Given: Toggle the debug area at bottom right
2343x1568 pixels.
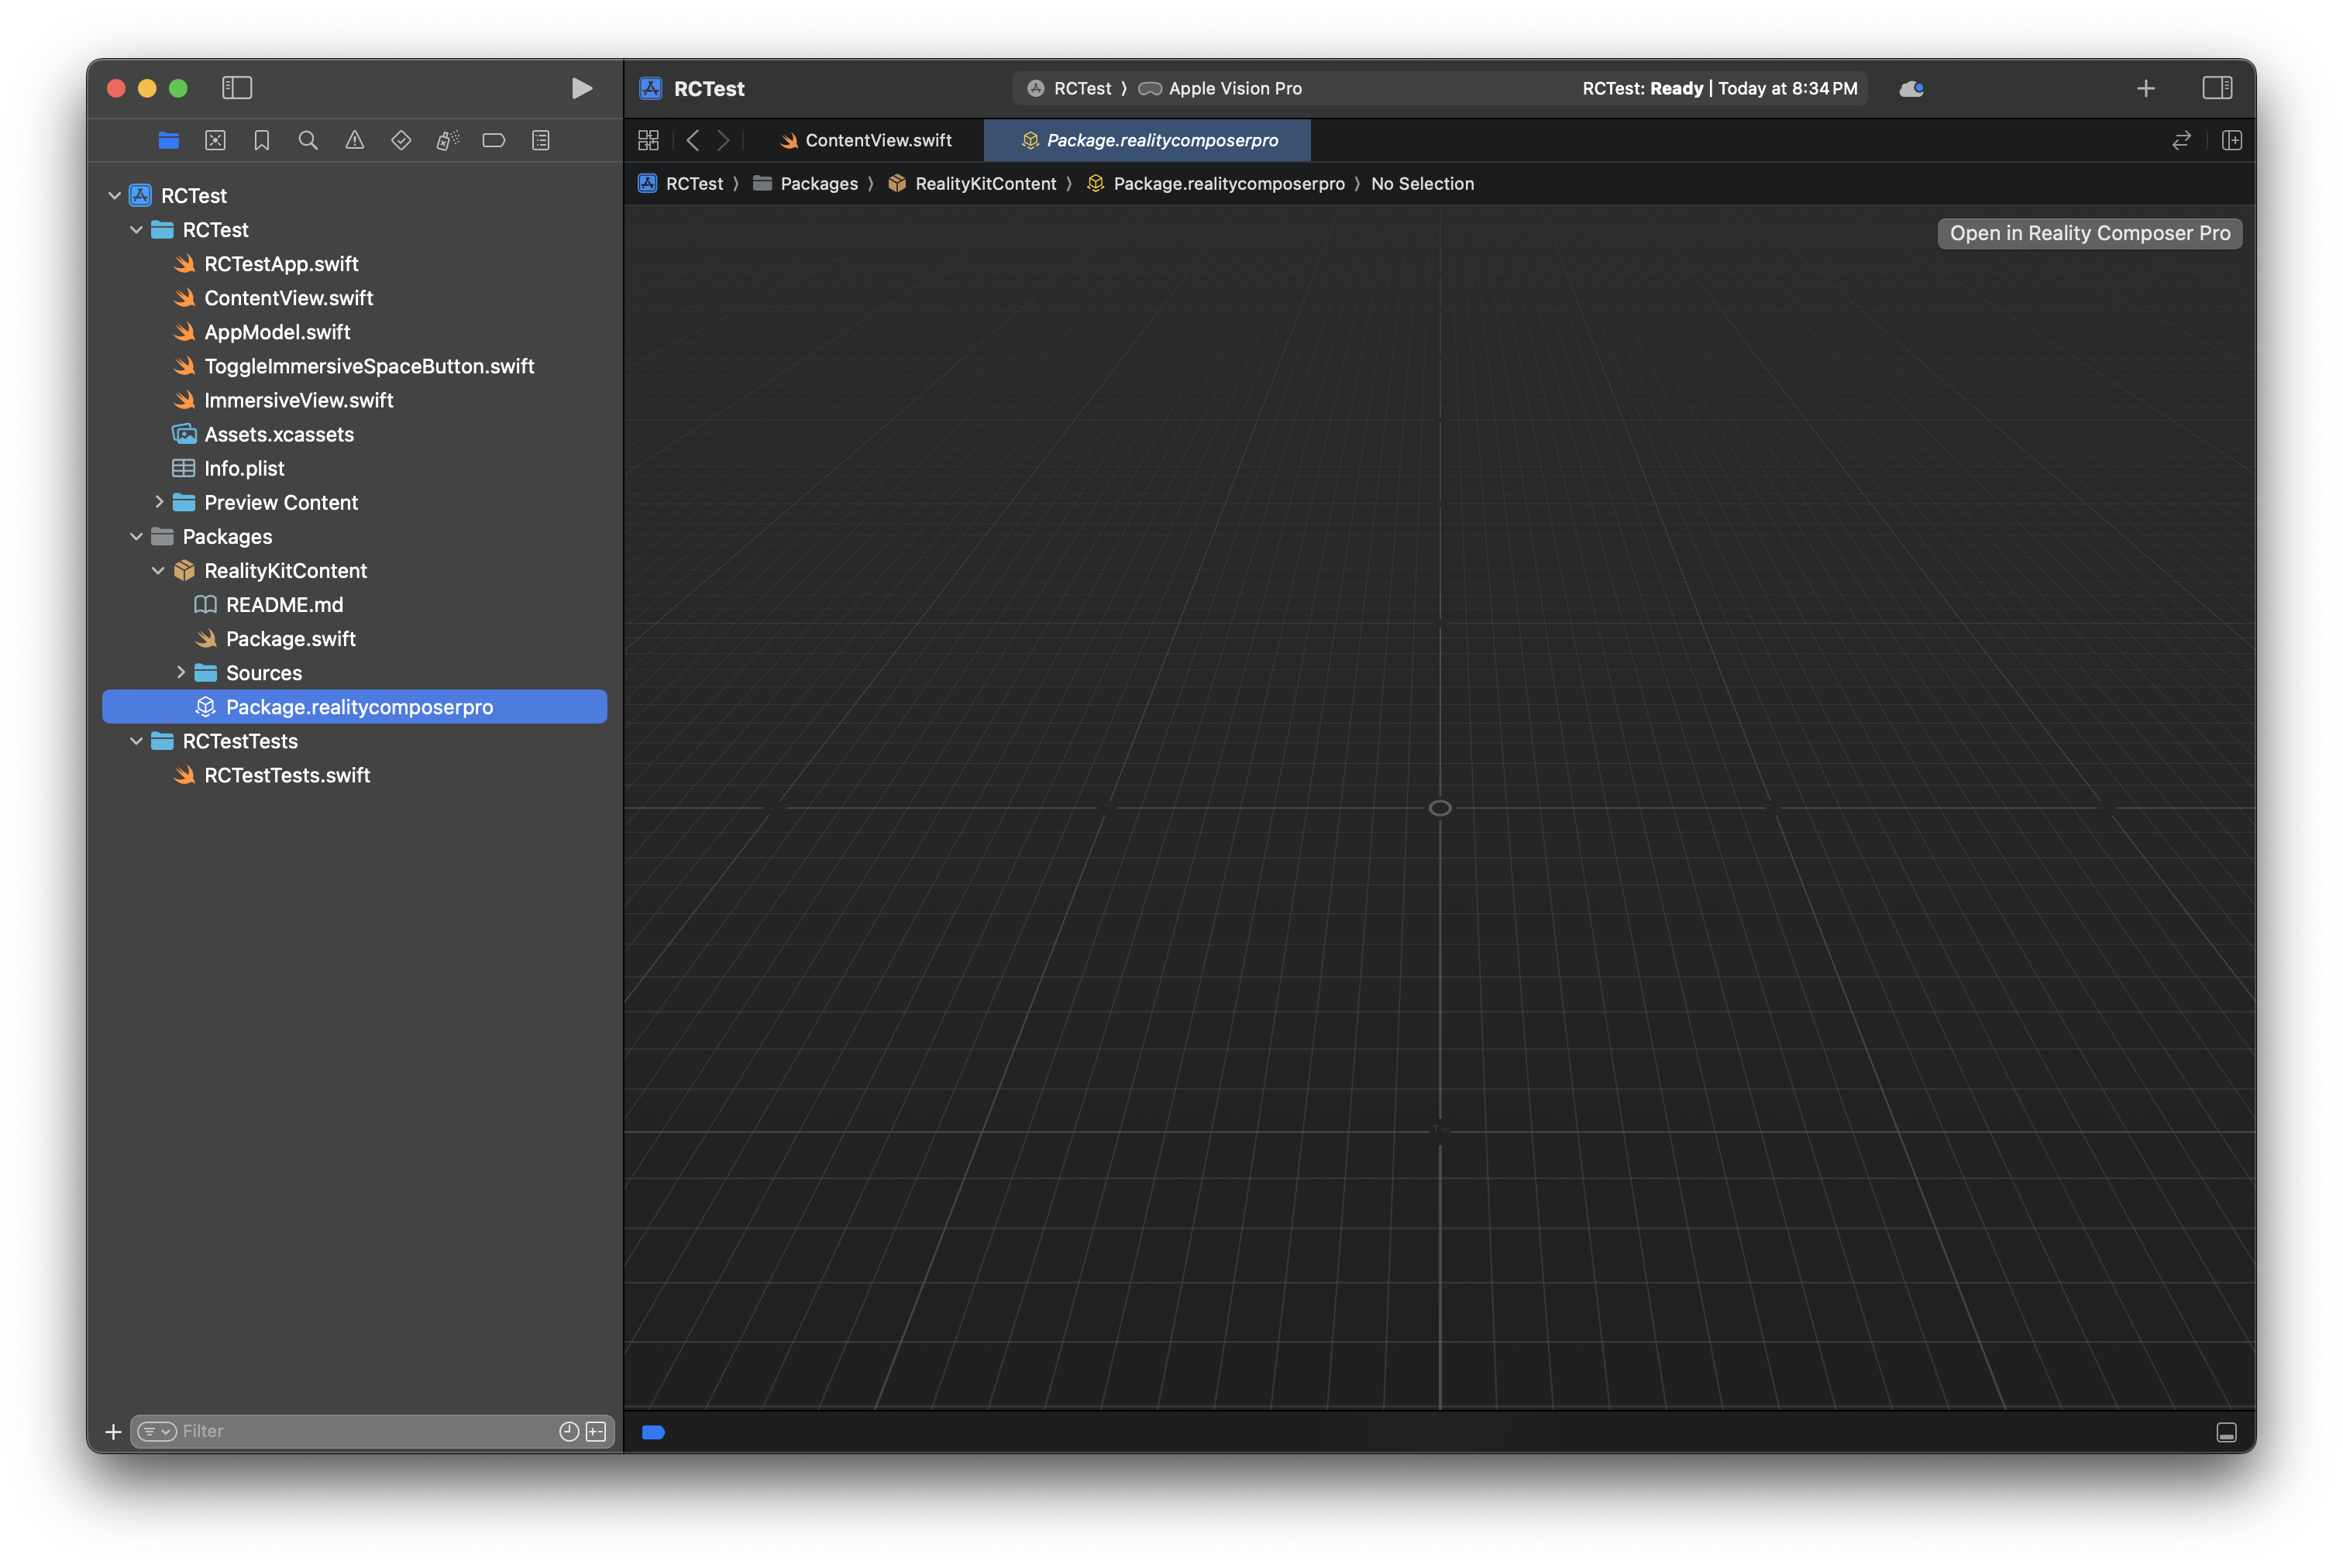Looking at the screenshot, I should 2226,1432.
